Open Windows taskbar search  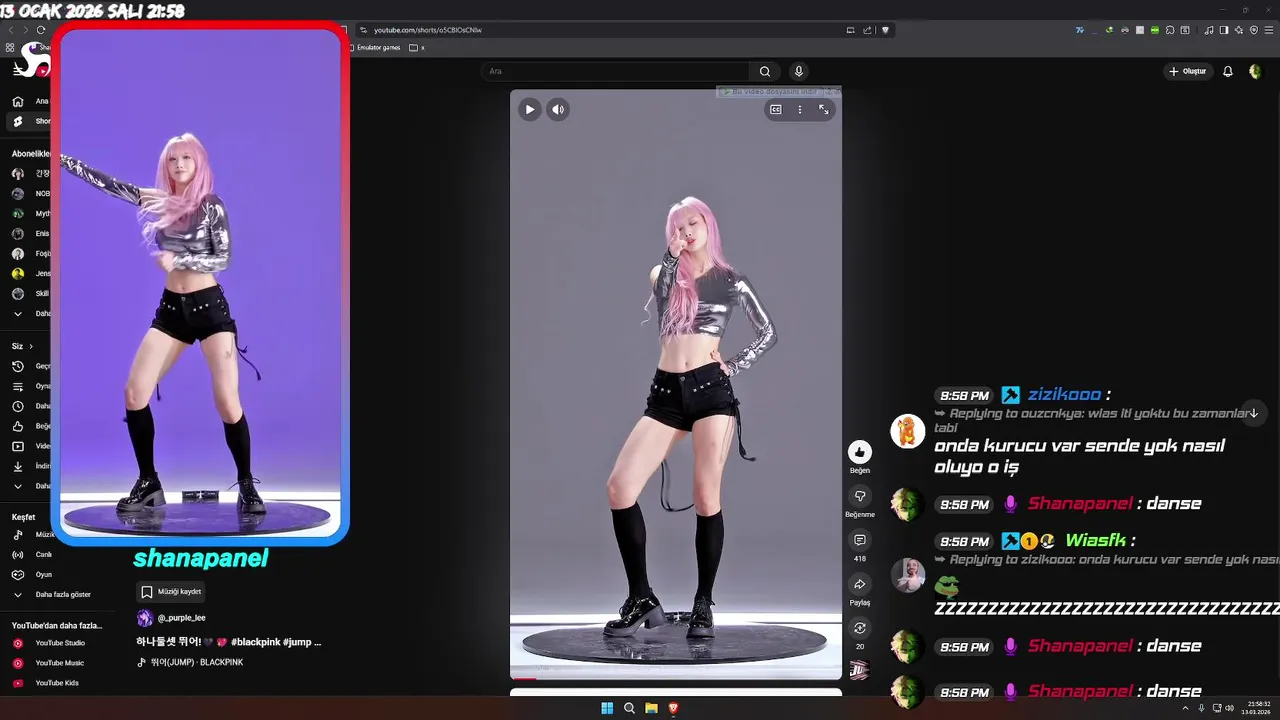629,708
